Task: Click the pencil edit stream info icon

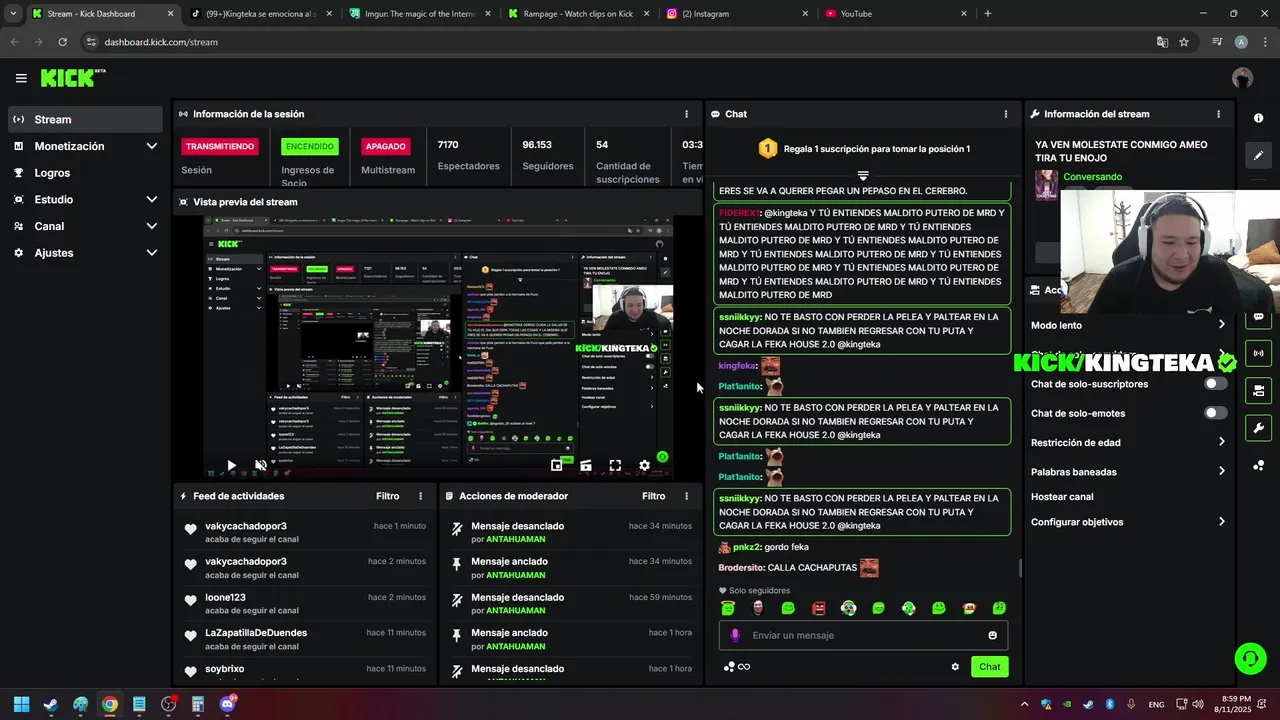Action: pyautogui.click(x=1258, y=155)
